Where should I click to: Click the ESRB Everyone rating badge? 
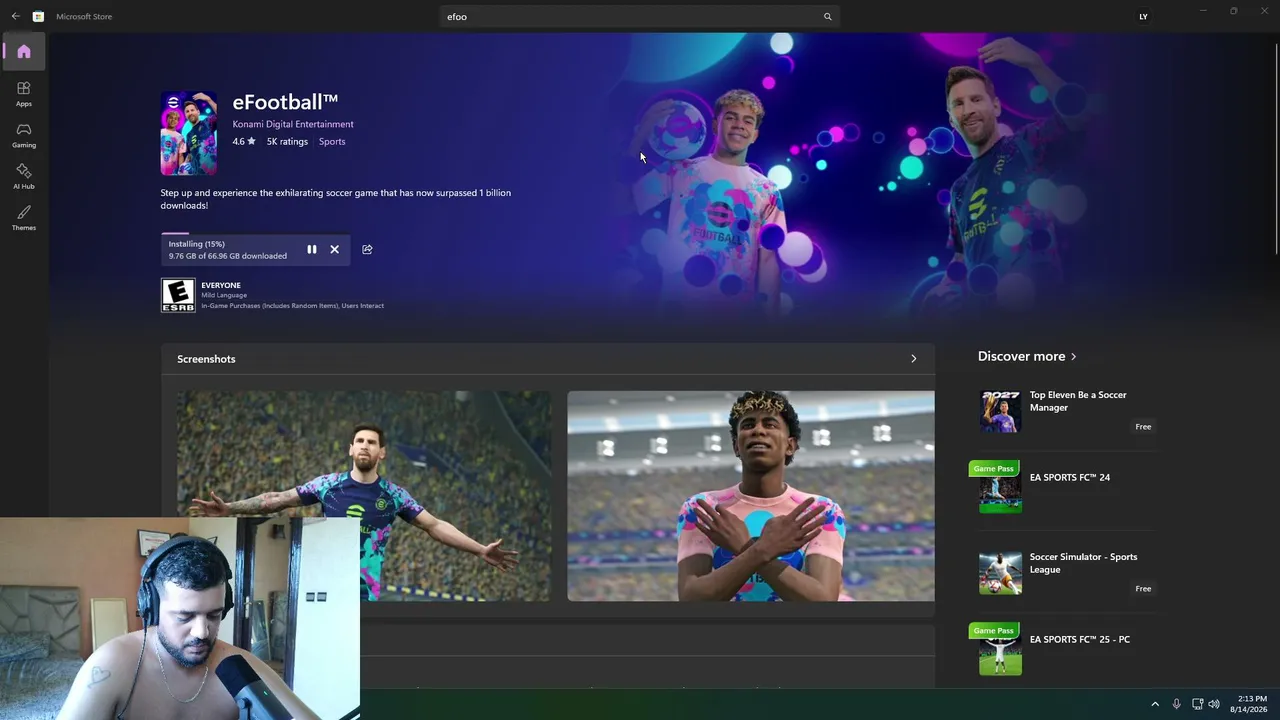tap(178, 295)
